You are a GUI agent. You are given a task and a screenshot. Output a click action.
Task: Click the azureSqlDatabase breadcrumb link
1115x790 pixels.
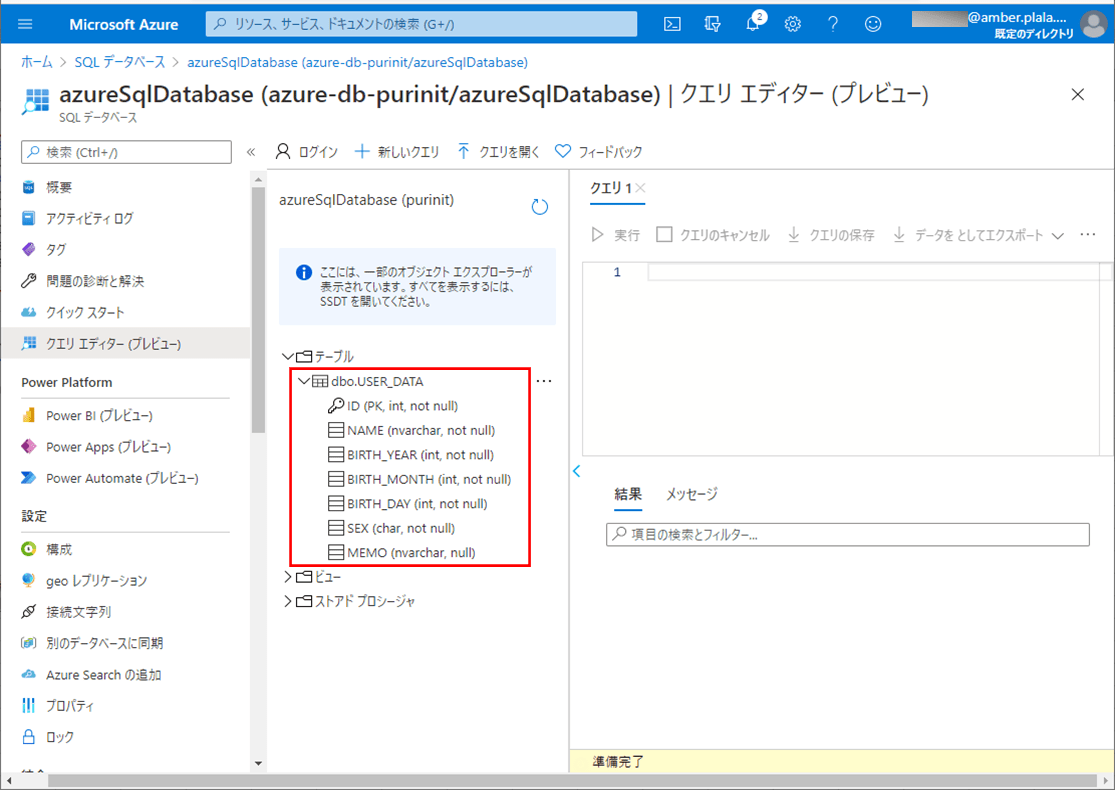(358, 62)
